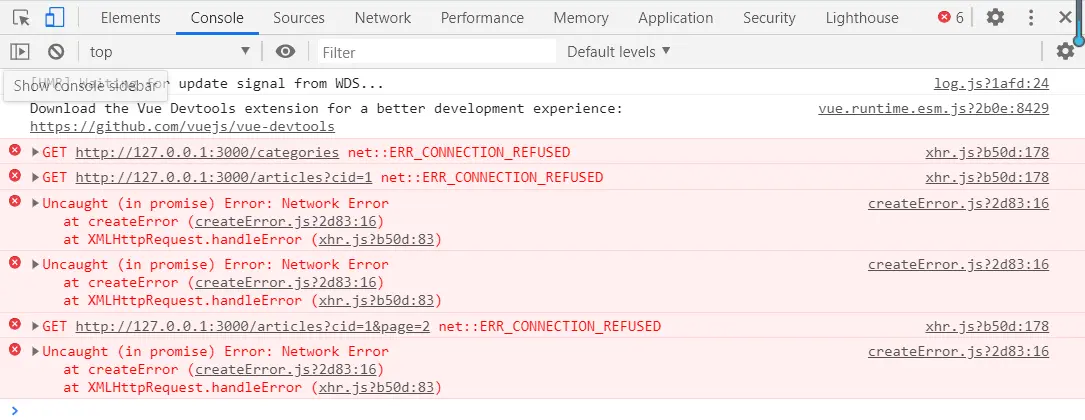
Task: Expand the first Uncaught Network Error entry
Action: click(36, 204)
